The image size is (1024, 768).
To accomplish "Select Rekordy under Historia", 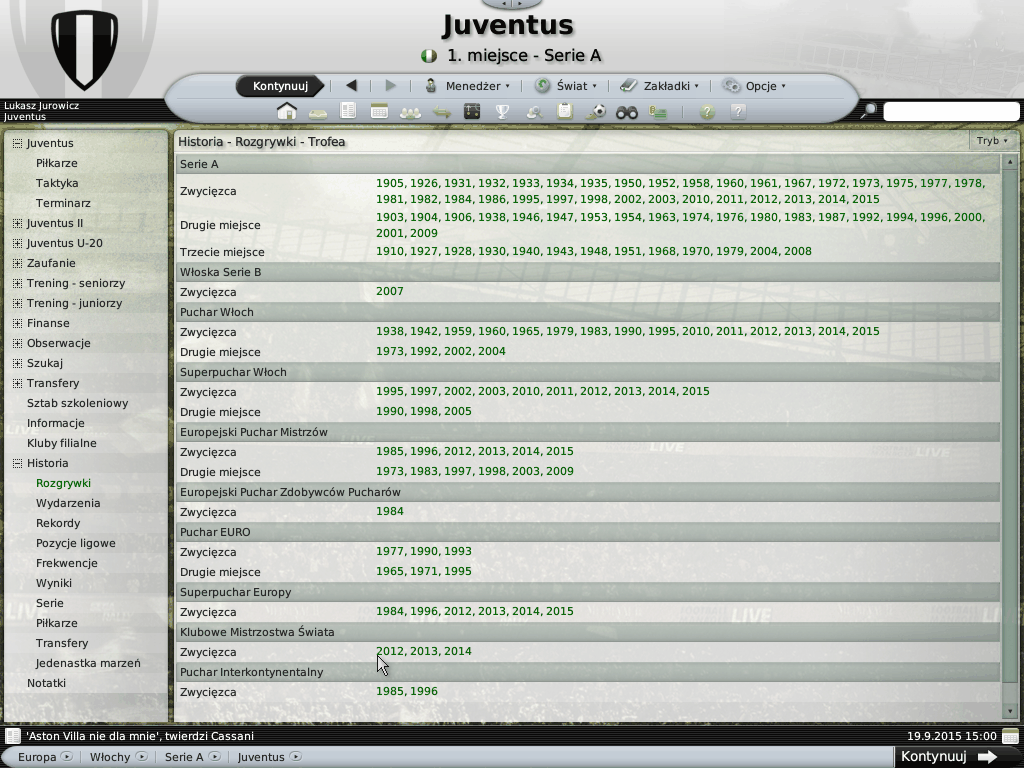I will click(58, 523).
